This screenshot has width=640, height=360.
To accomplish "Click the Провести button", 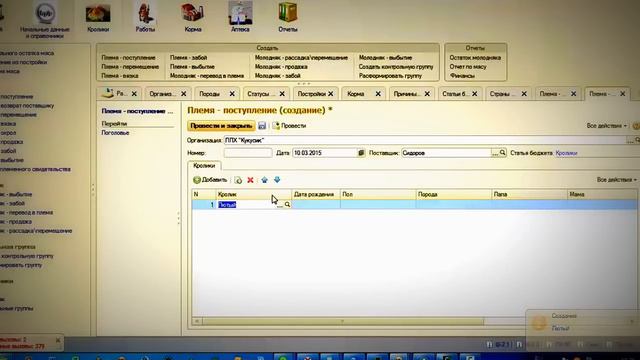I will point(289,126).
